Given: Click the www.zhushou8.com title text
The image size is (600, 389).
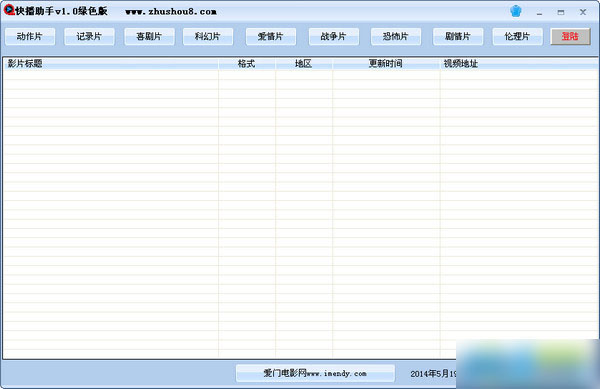Looking at the screenshot, I should (171, 12).
